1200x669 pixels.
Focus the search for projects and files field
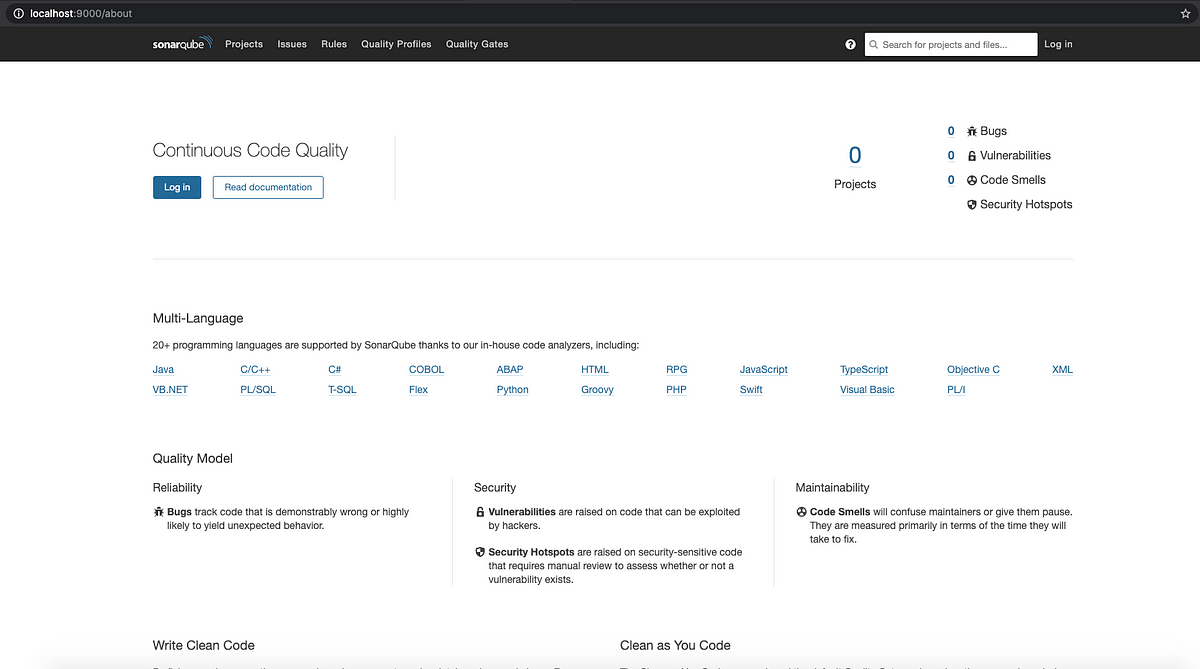pyautogui.click(x=950, y=45)
